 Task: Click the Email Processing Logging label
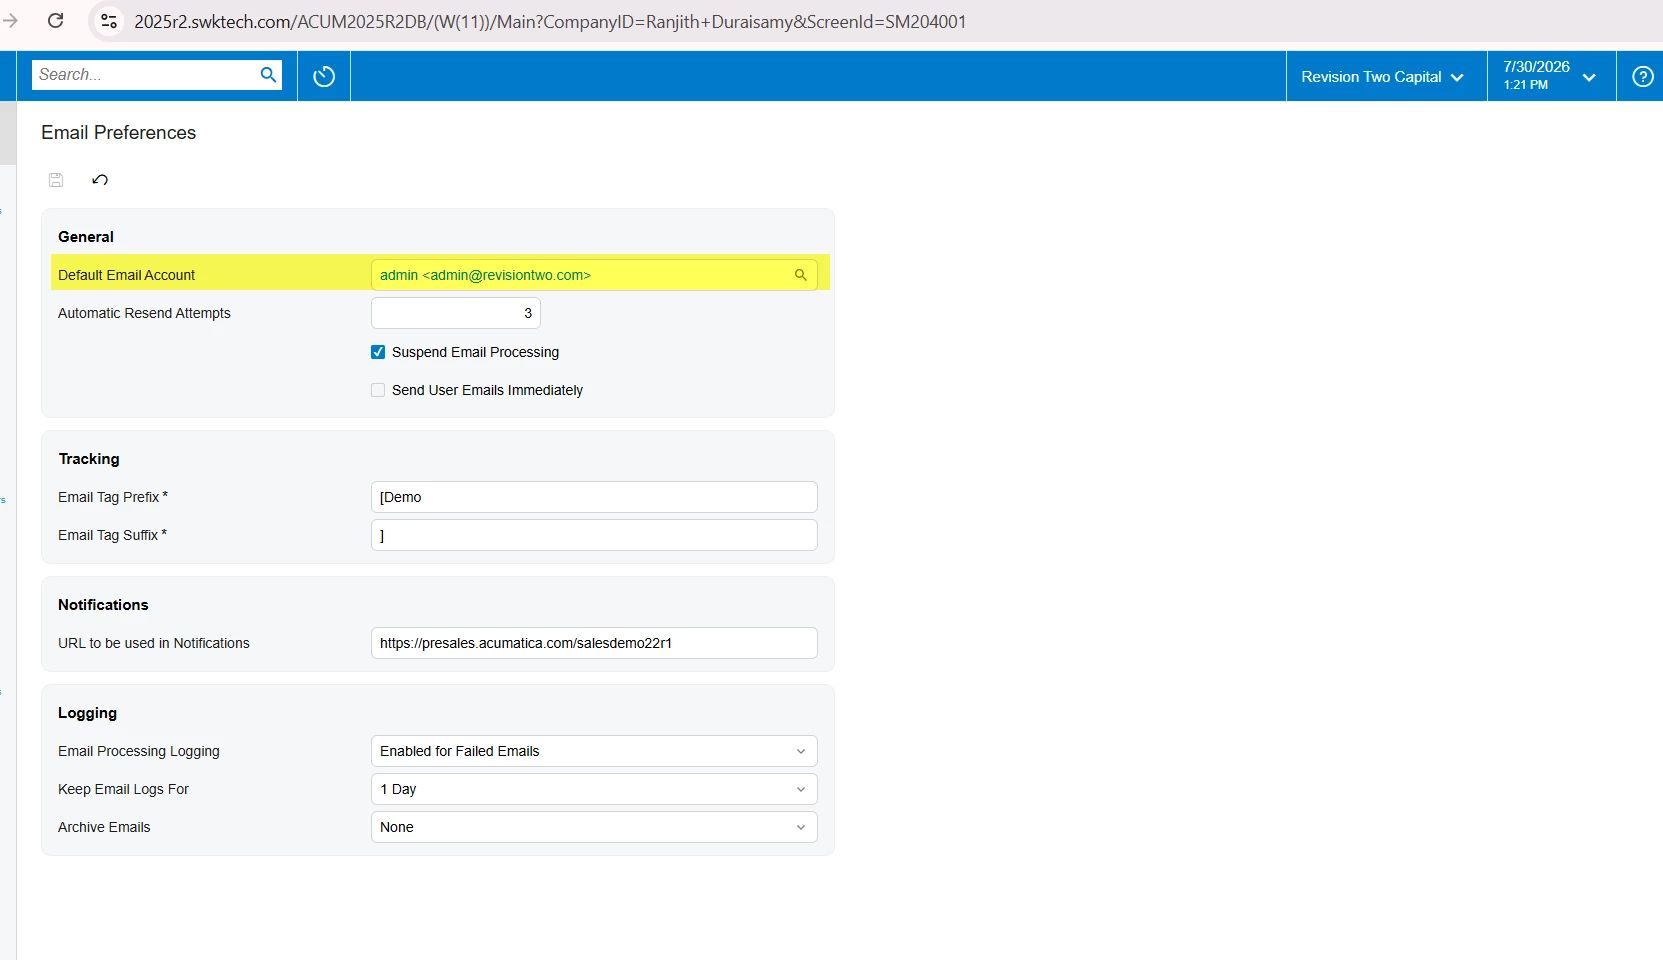pos(139,751)
